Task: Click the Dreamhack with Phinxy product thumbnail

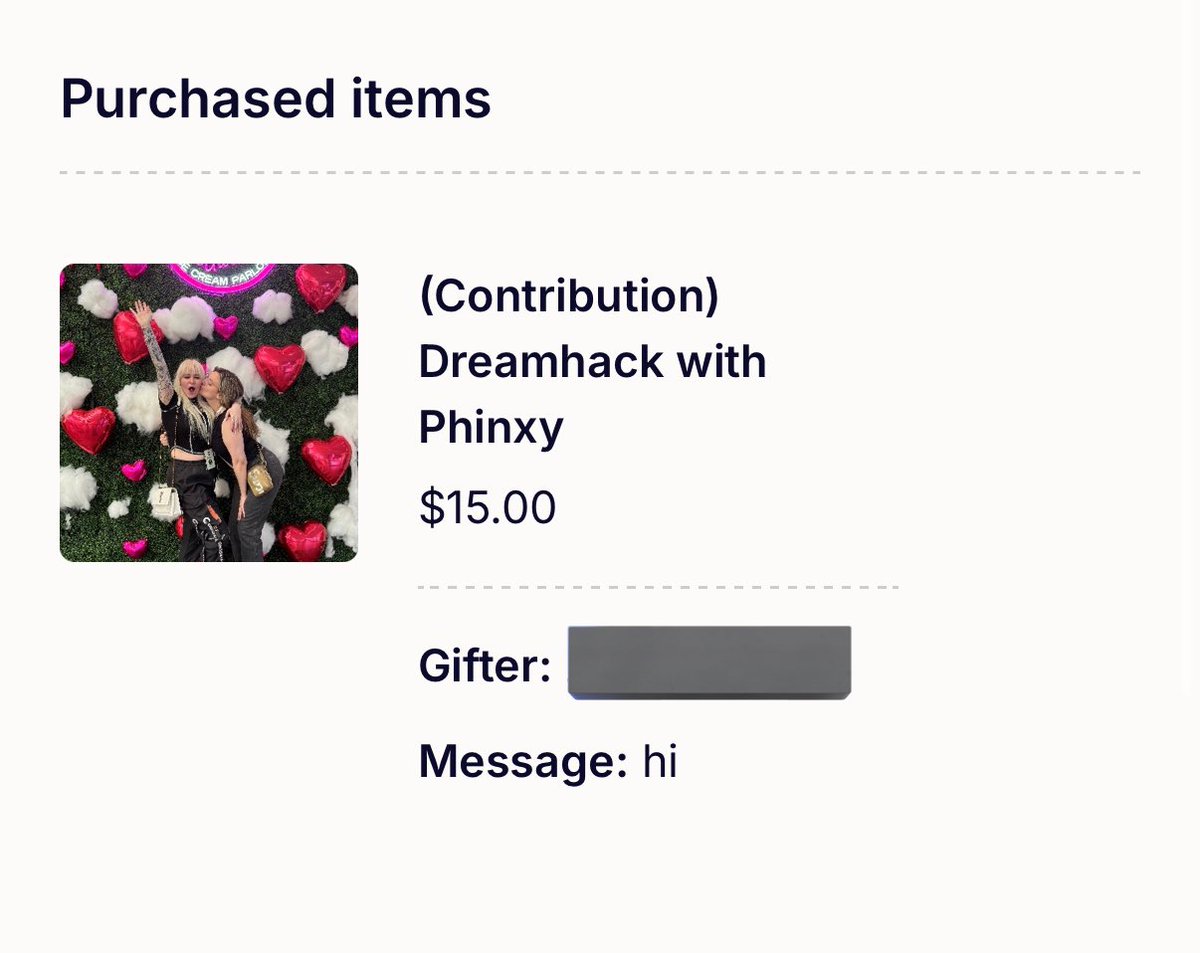Action: [x=209, y=413]
